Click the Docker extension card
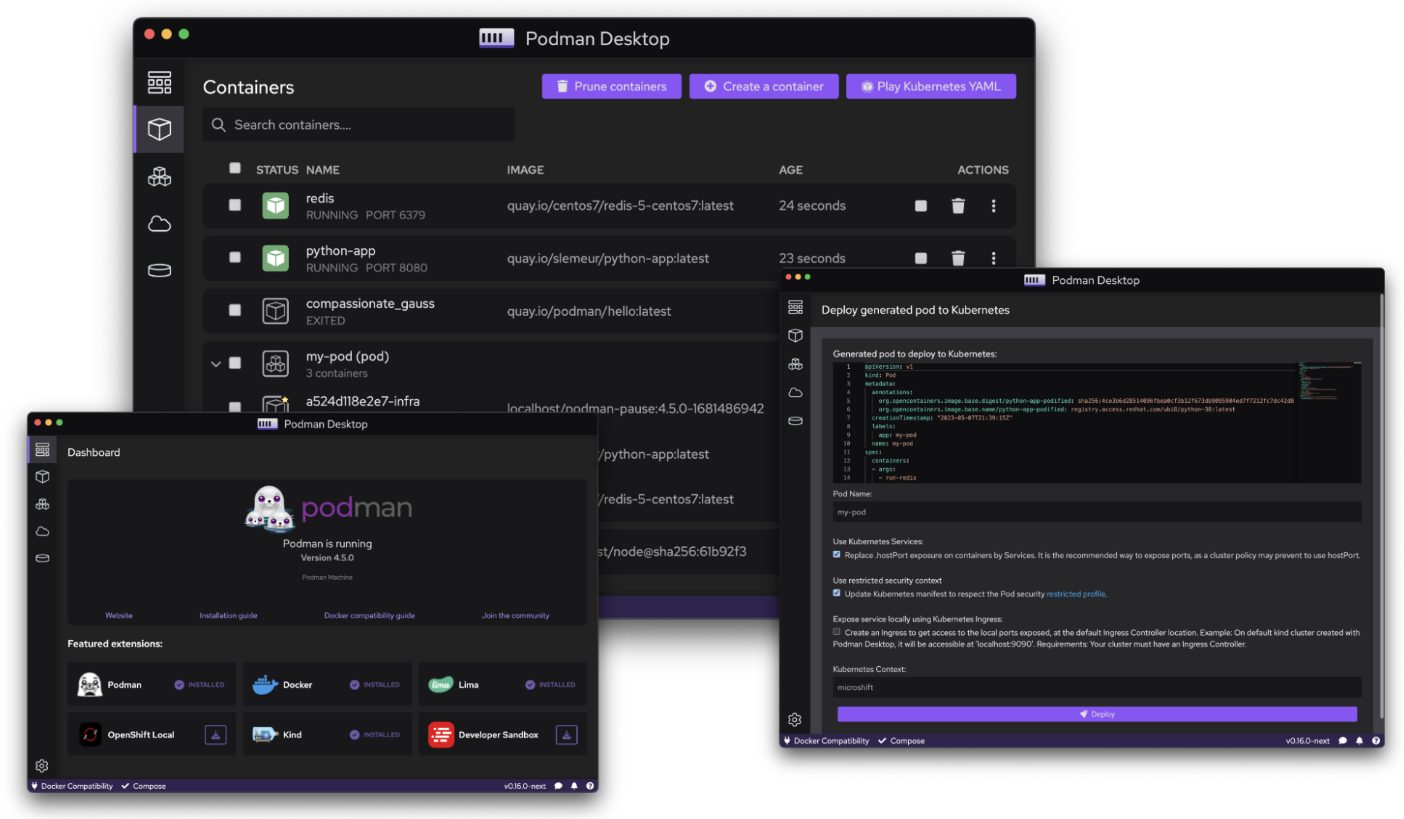 (x=327, y=685)
